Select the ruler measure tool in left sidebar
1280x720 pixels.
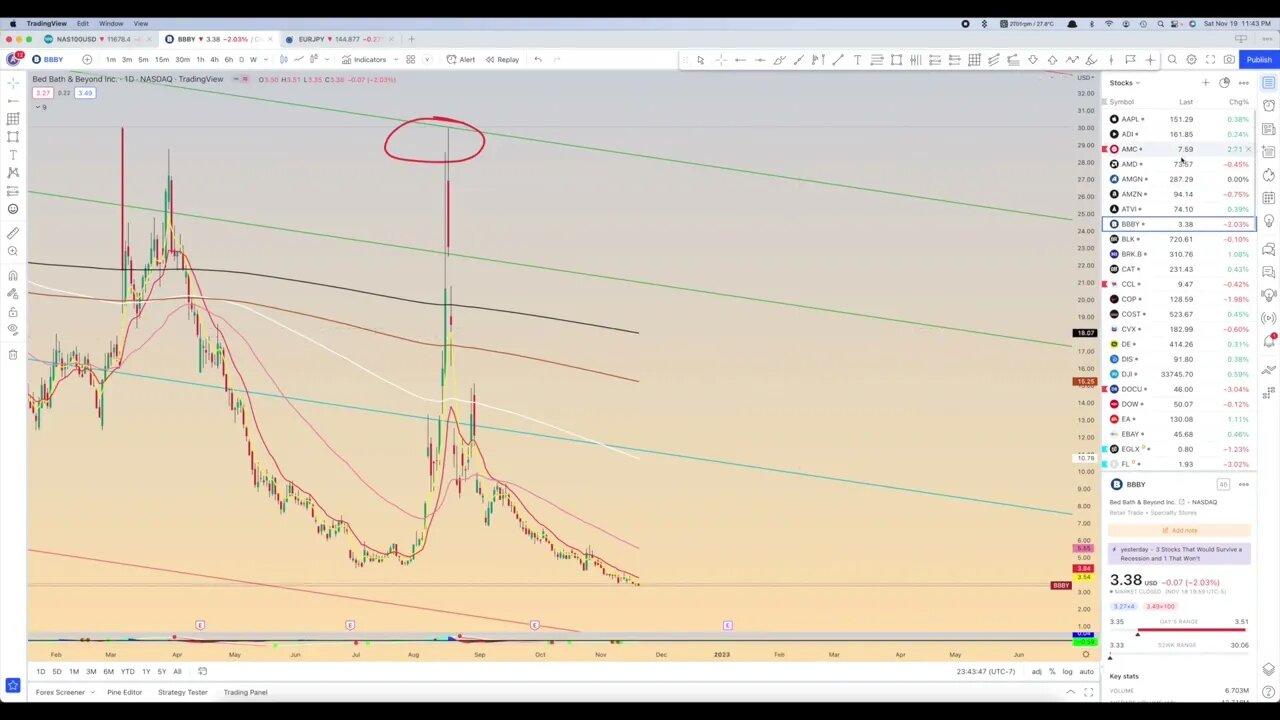(x=13, y=233)
